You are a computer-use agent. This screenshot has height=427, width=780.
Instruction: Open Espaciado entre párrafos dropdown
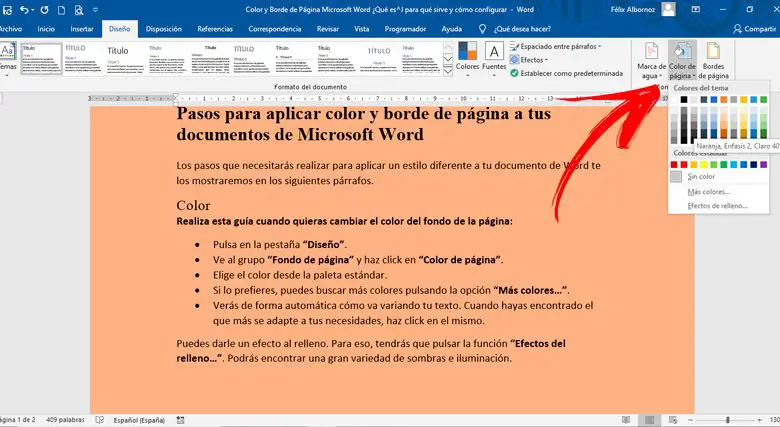pyautogui.click(x=555, y=46)
